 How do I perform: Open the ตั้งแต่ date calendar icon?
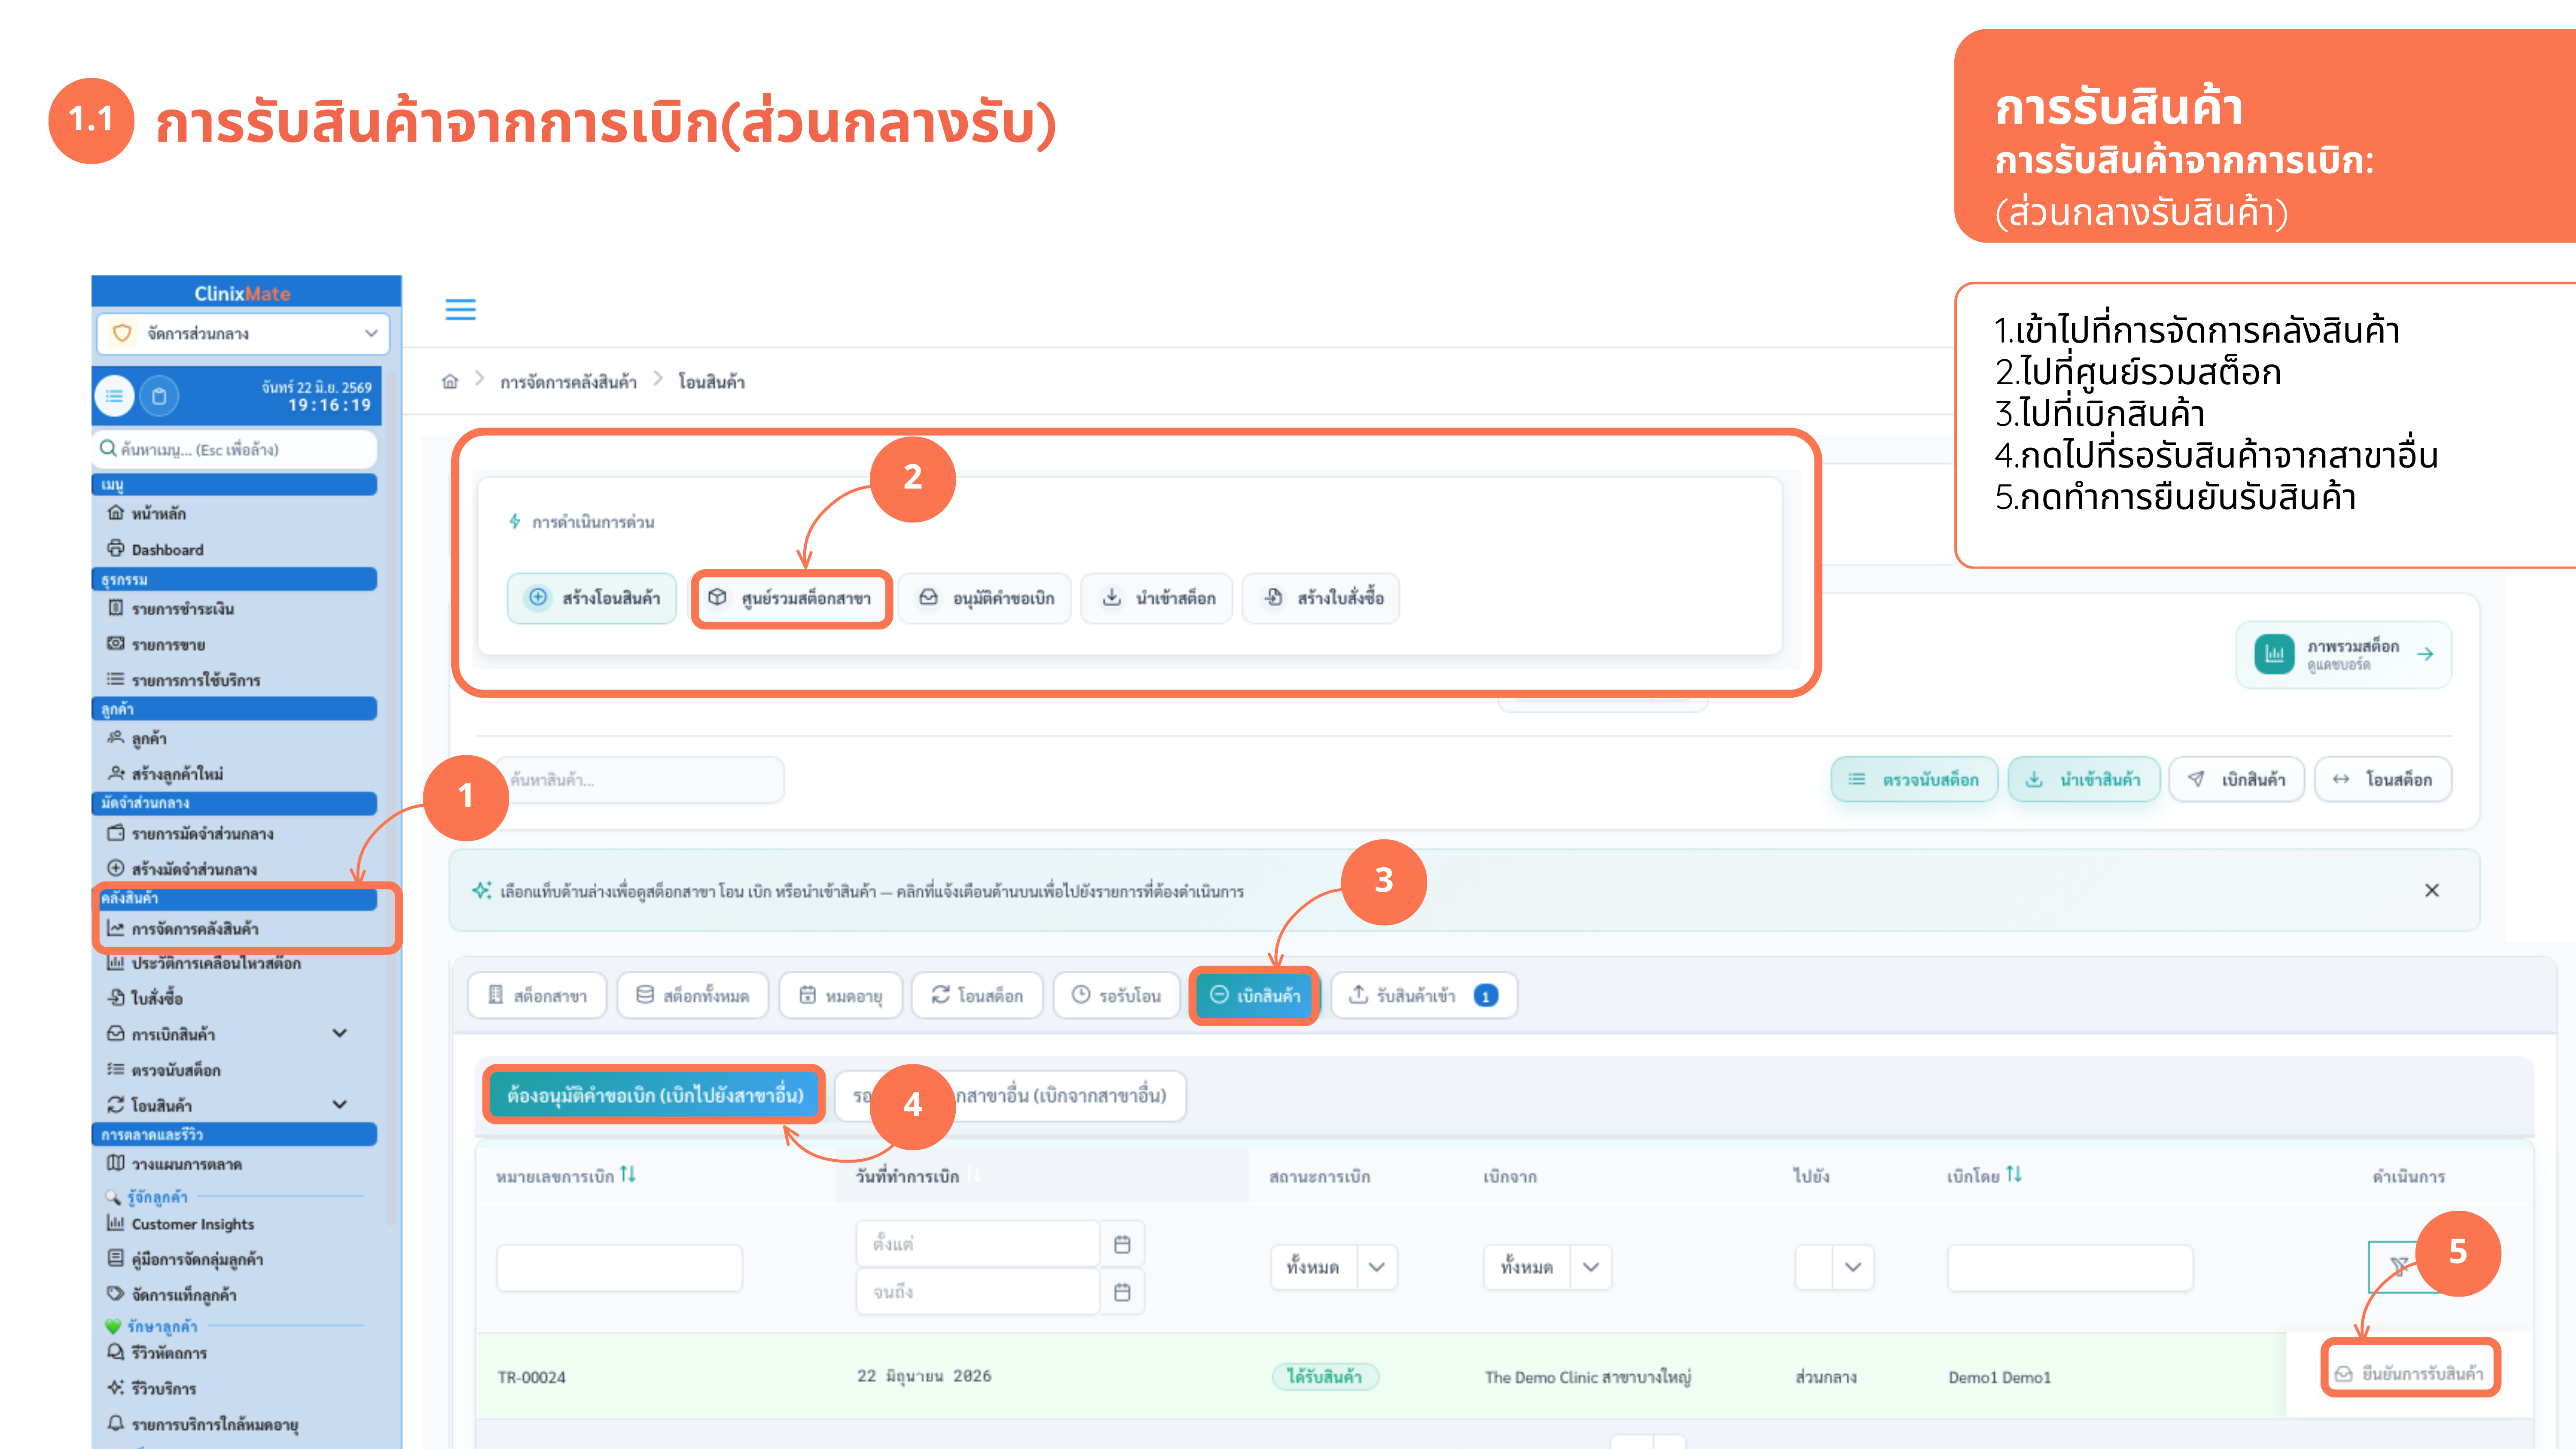(1122, 1244)
